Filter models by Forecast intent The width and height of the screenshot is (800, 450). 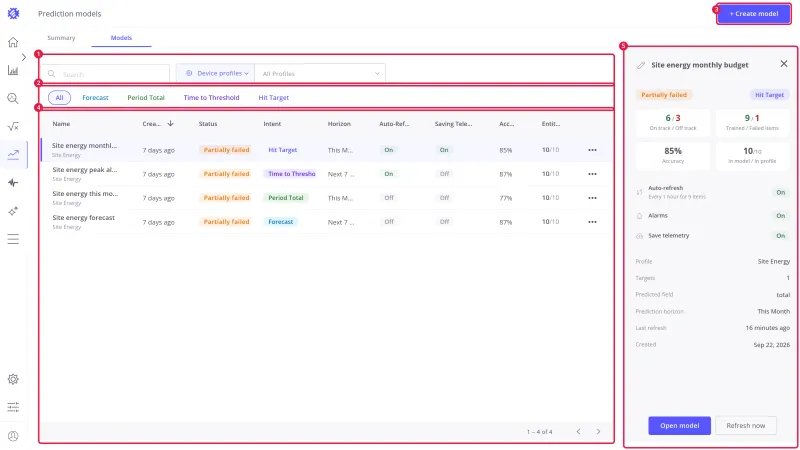[x=95, y=97]
